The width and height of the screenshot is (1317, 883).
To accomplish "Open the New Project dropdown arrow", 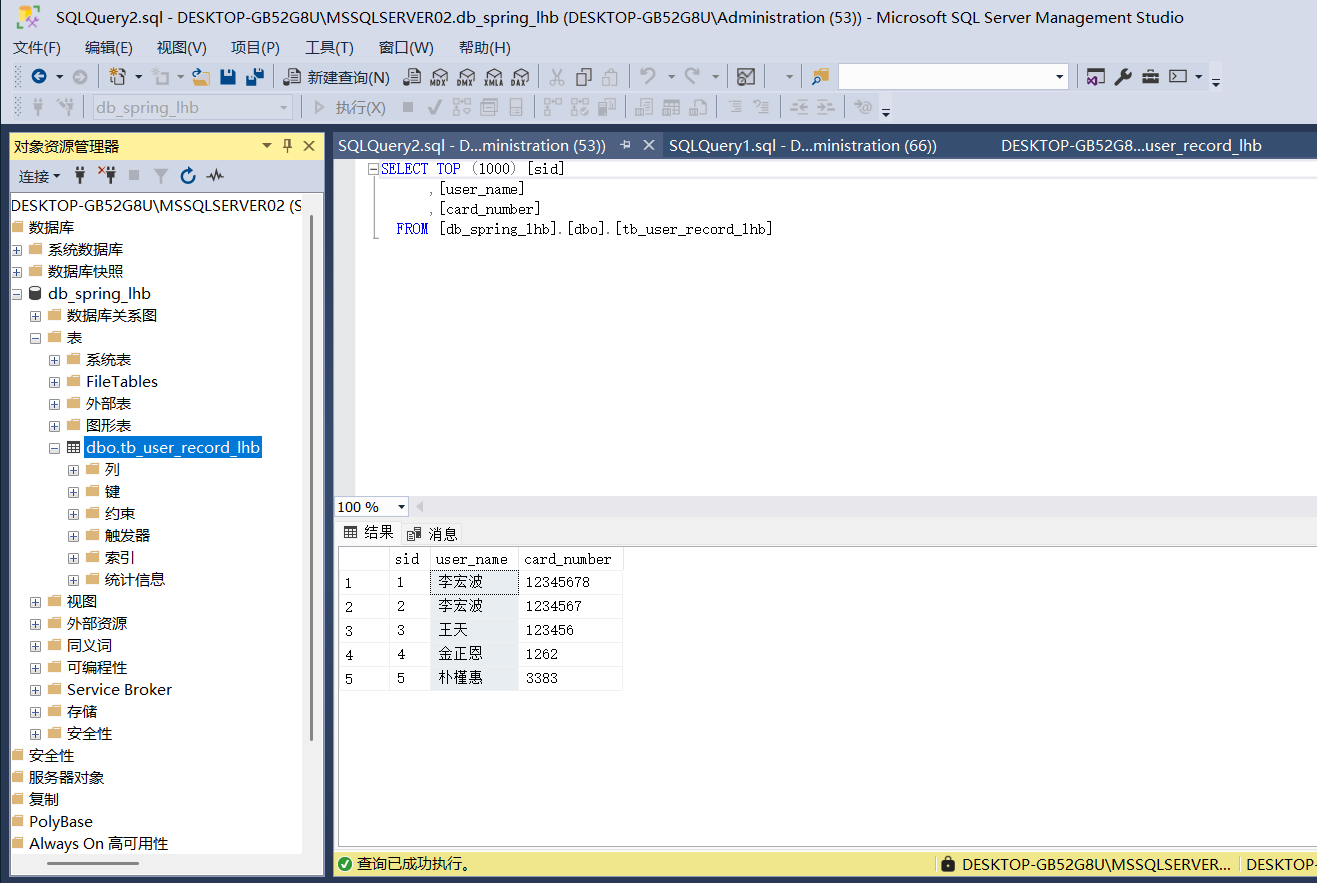I will [x=138, y=77].
